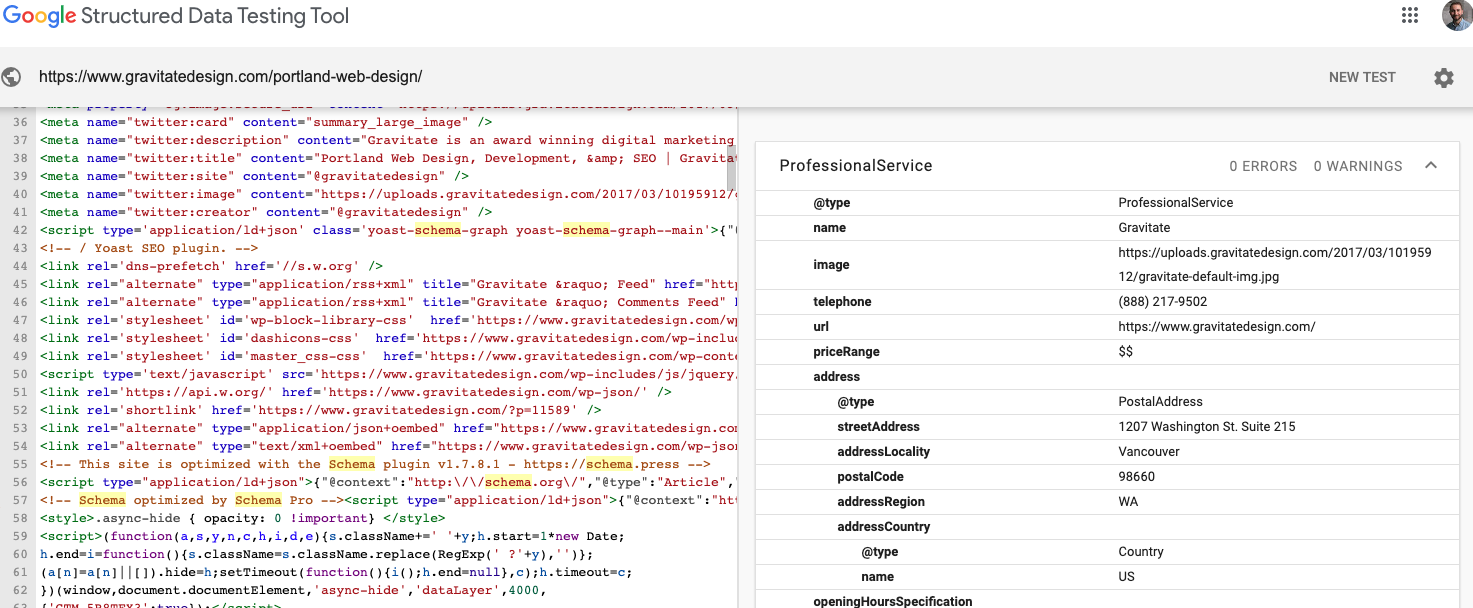Click the 'Comments Feed' rss link line
Screen dimensions: 1473x608
point(388,303)
